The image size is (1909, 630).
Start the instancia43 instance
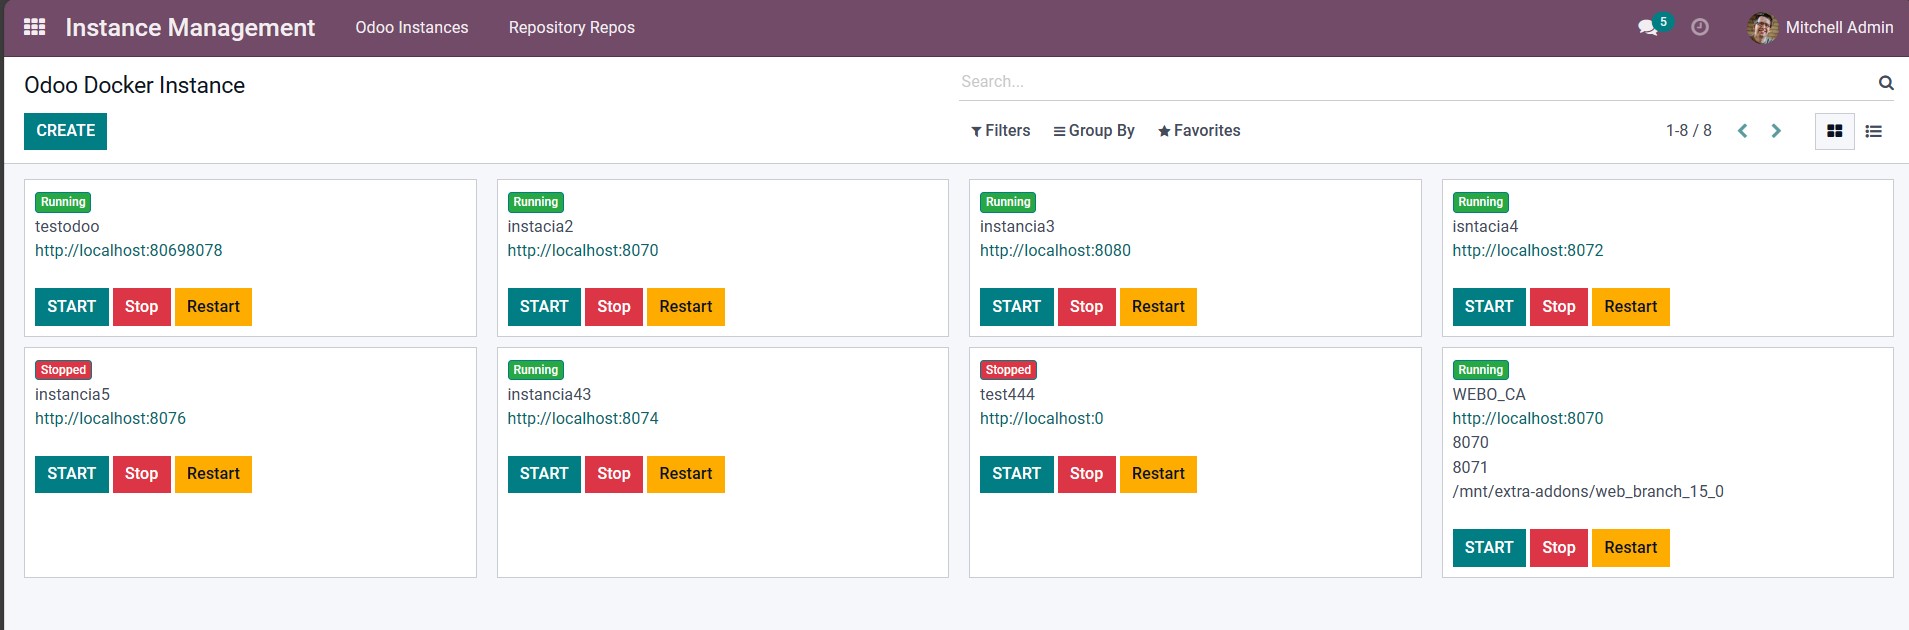coord(544,474)
